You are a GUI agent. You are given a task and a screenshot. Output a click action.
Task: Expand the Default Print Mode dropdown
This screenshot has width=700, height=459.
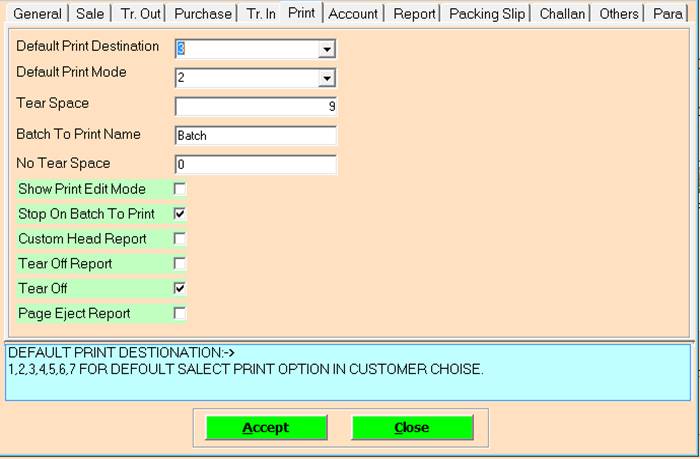pos(326,78)
